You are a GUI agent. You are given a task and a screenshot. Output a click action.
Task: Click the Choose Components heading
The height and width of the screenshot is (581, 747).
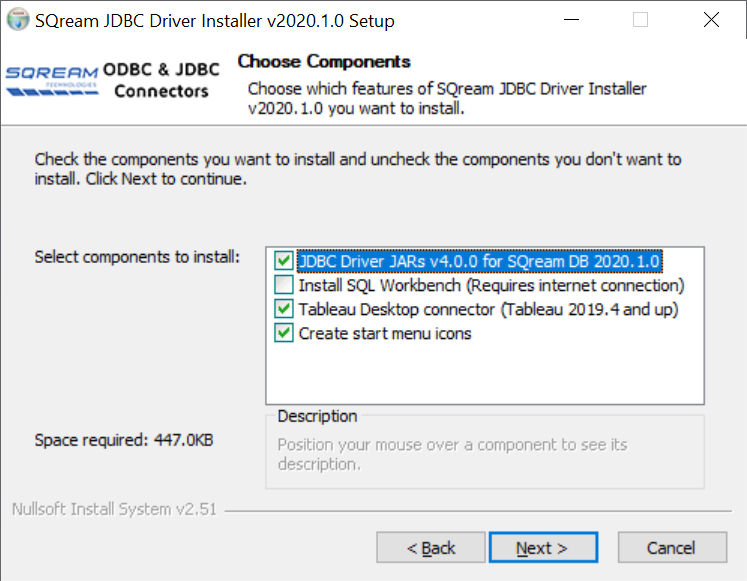click(324, 62)
